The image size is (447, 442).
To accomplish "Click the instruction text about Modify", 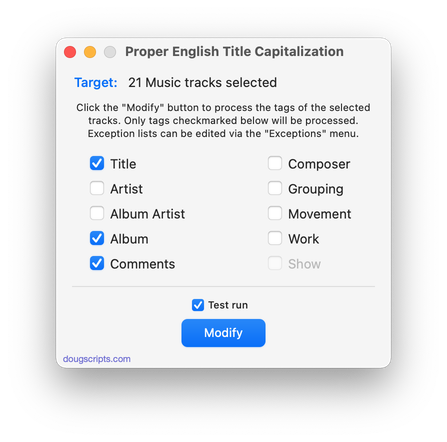I will point(223,120).
